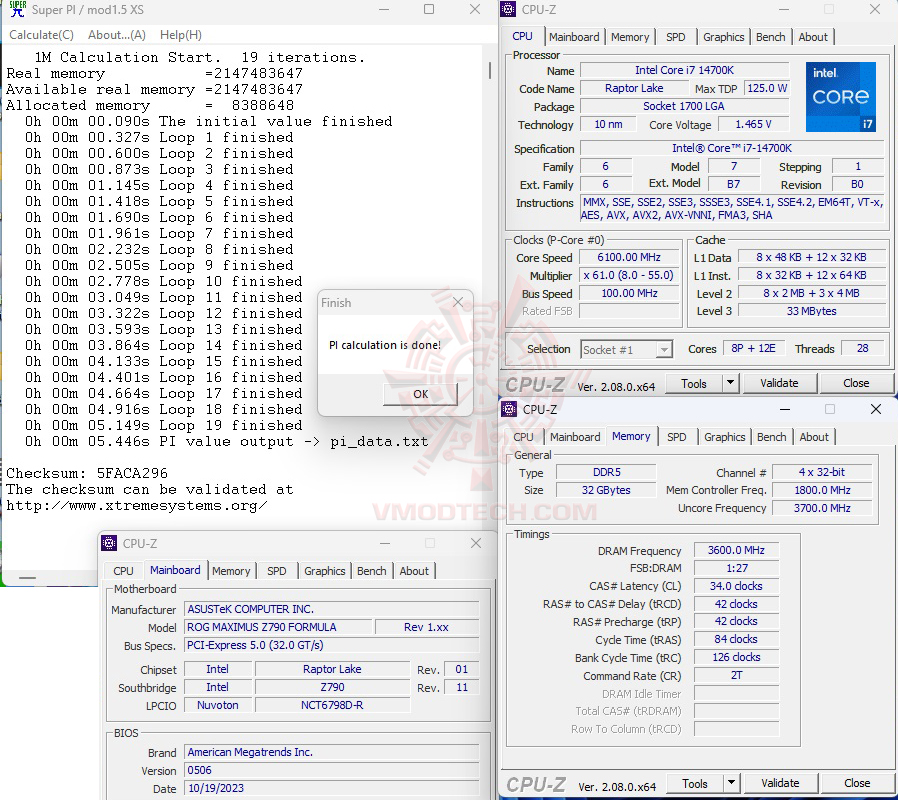
Task: Close the Finish dialog with its X
Action: tap(458, 302)
